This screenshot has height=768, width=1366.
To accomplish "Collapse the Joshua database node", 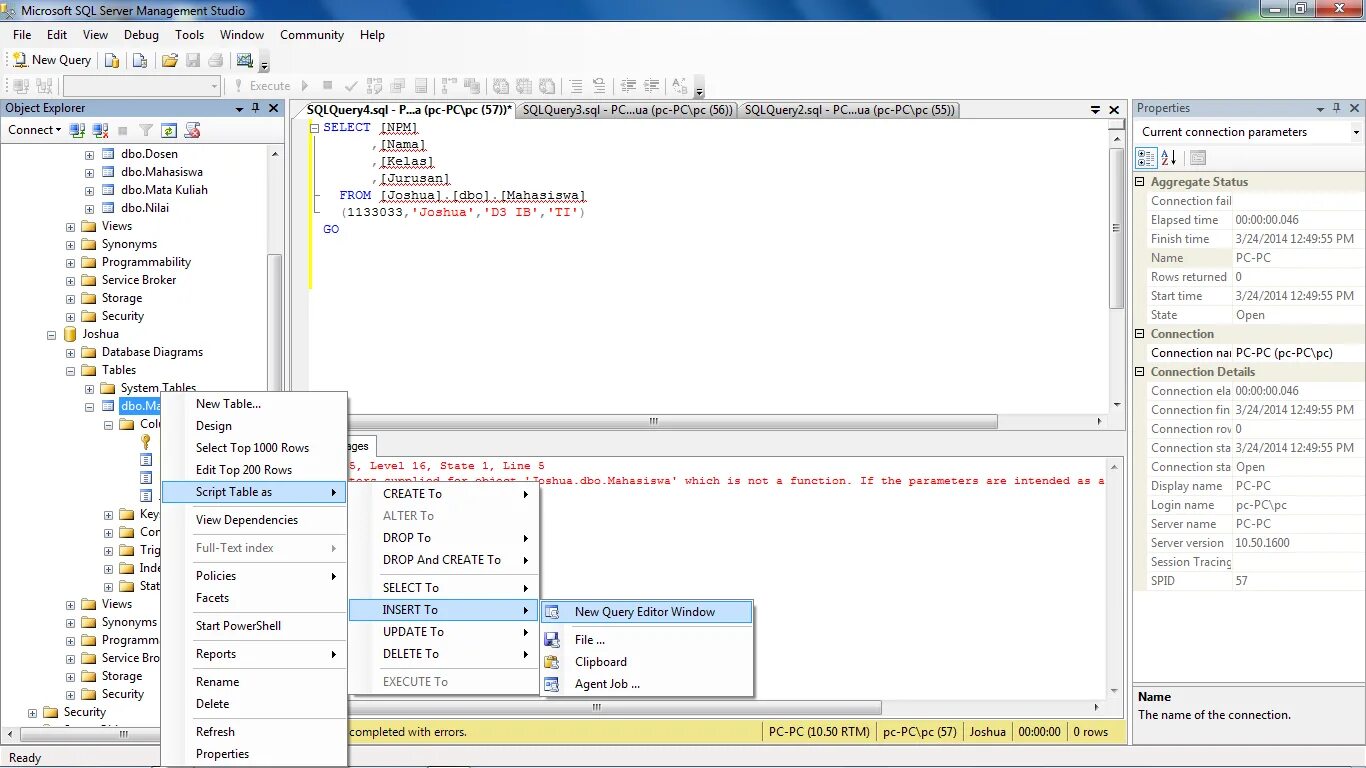I will (51, 334).
